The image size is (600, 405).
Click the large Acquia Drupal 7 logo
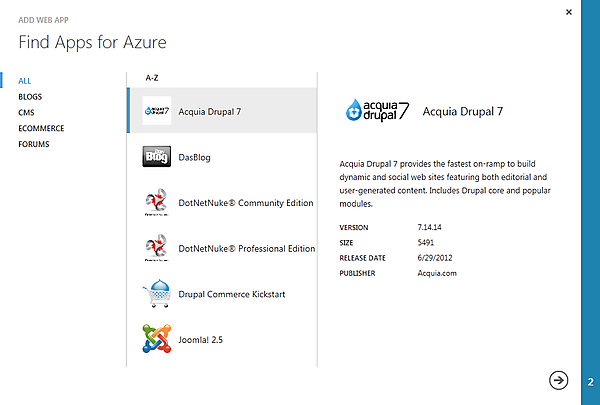click(x=375, y=110)
